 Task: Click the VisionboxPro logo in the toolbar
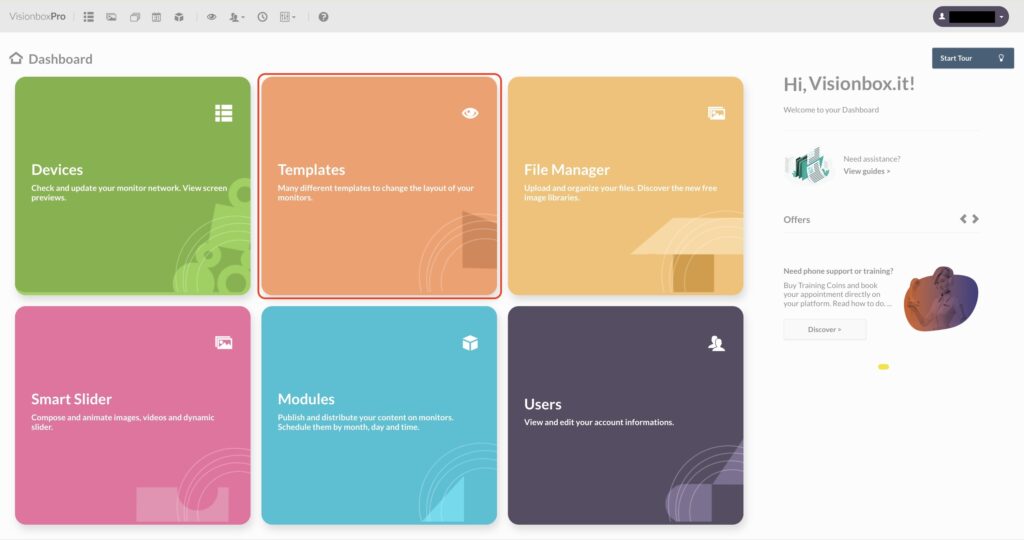click(37, 16)
